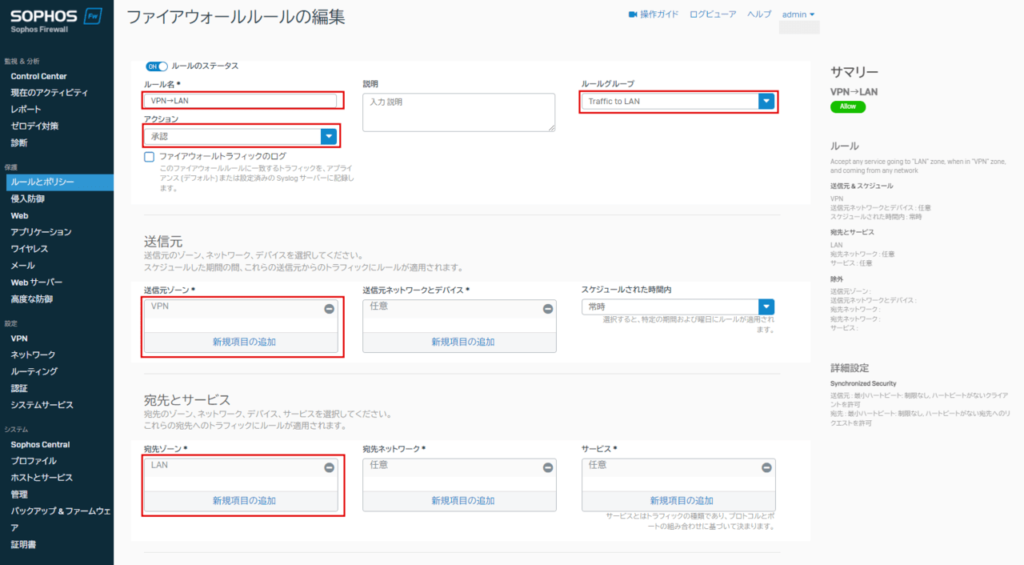The width and height of the screenshot is (1024, 565).
Task: Remove VPN from source zone list
Action: (x=329, y=309)
